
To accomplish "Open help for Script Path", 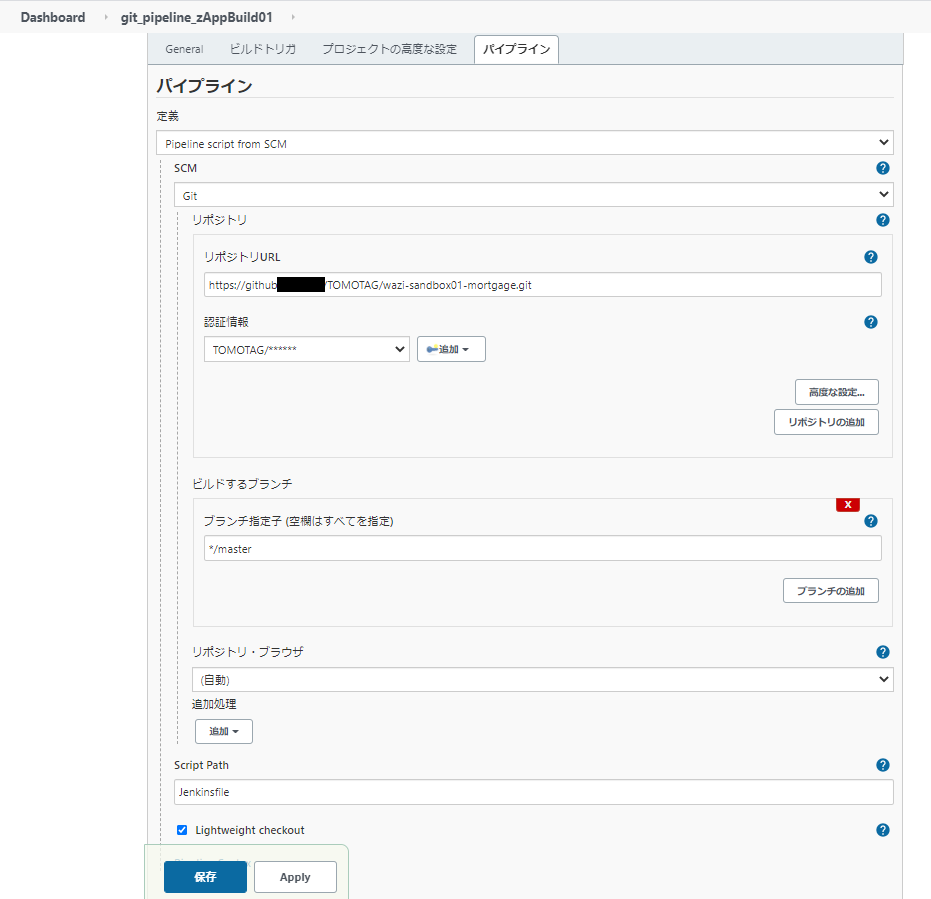I will coord(882,765).
